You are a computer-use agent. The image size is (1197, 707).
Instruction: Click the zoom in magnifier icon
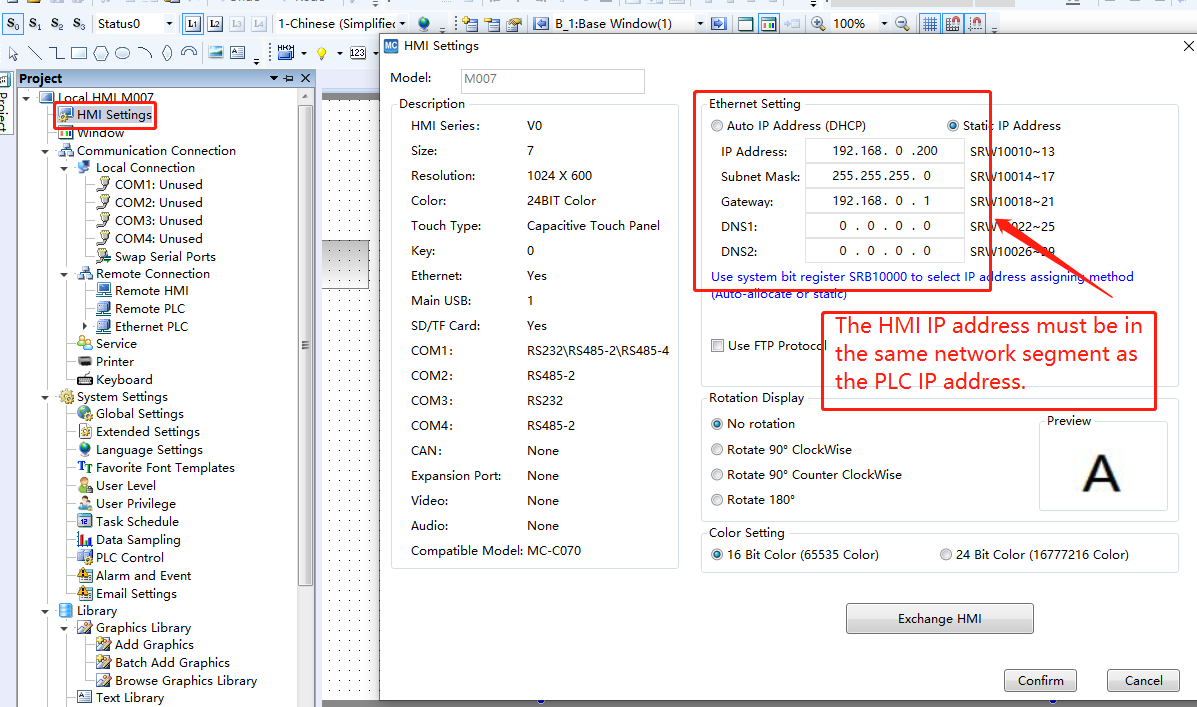pyautogui.click(x=818, y=23)
